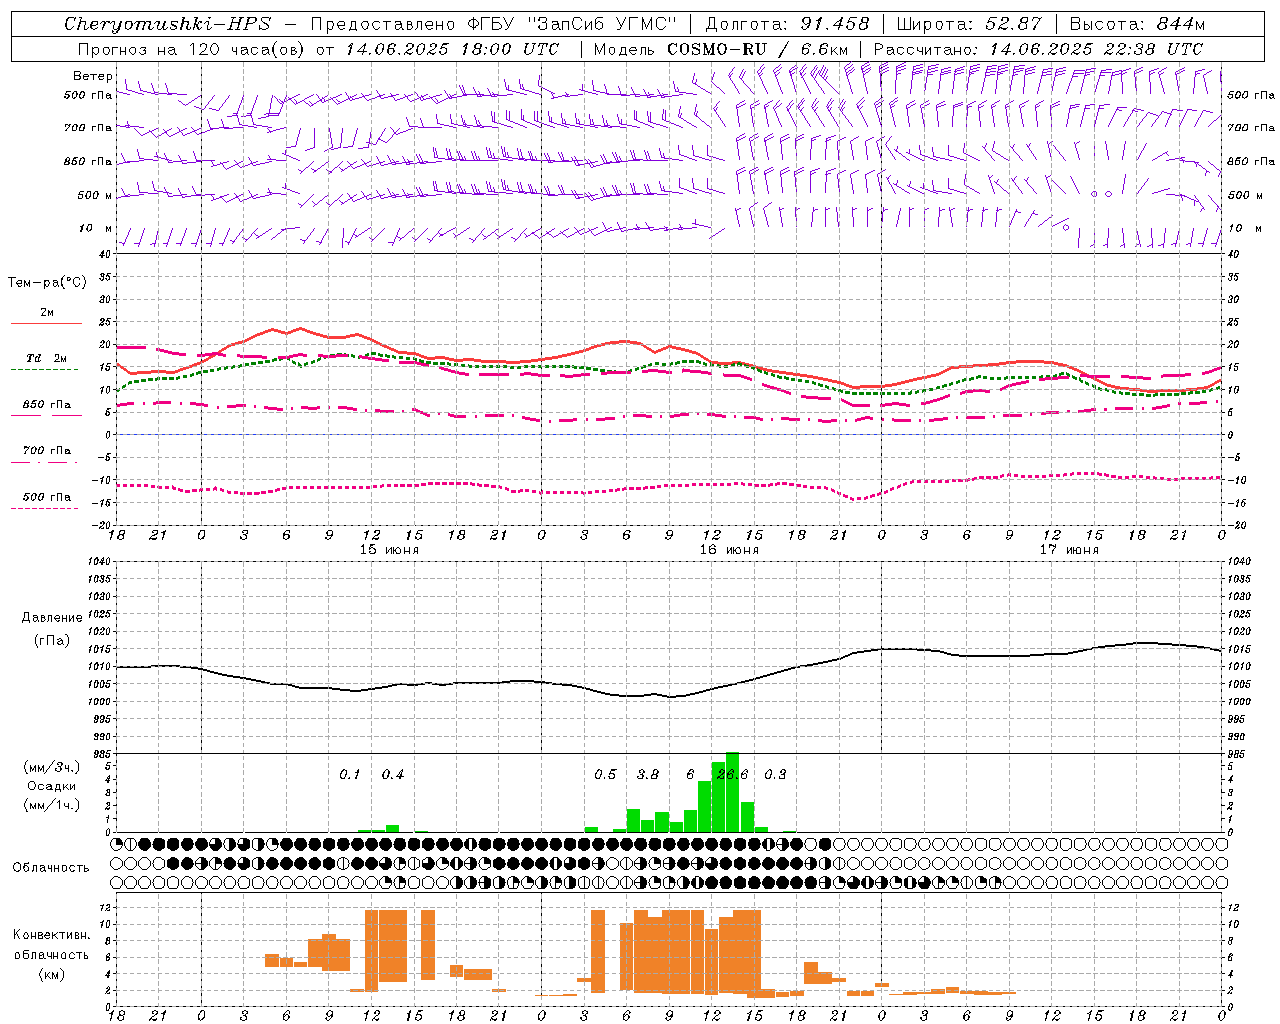Select 'Прогноз на 120 часа(ов)' forecast text

coord(191,49)
